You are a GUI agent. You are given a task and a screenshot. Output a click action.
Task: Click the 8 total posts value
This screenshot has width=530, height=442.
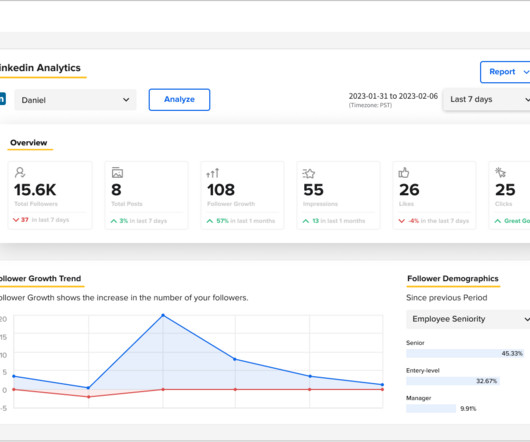116,190
